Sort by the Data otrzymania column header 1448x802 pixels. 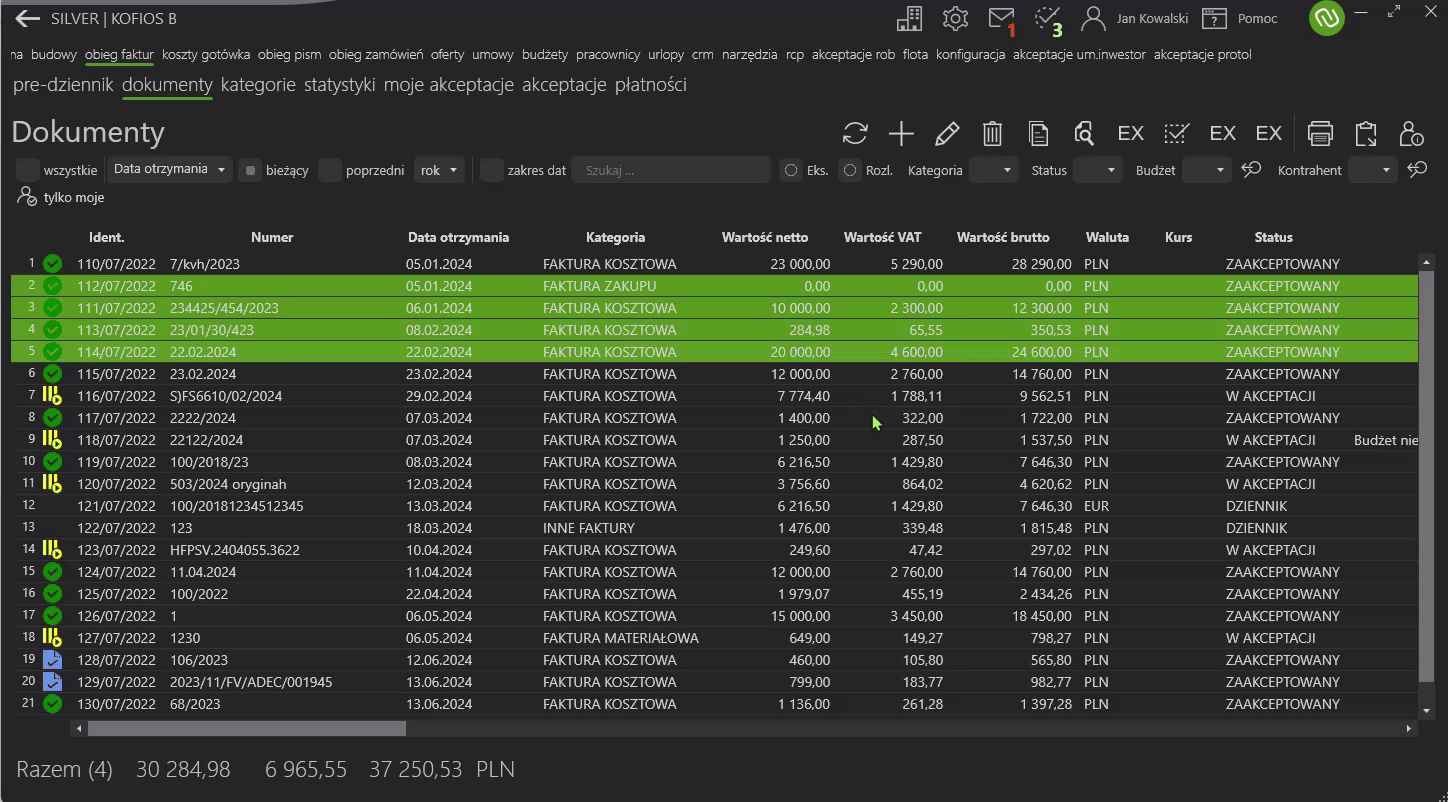(x=458, y=237)
